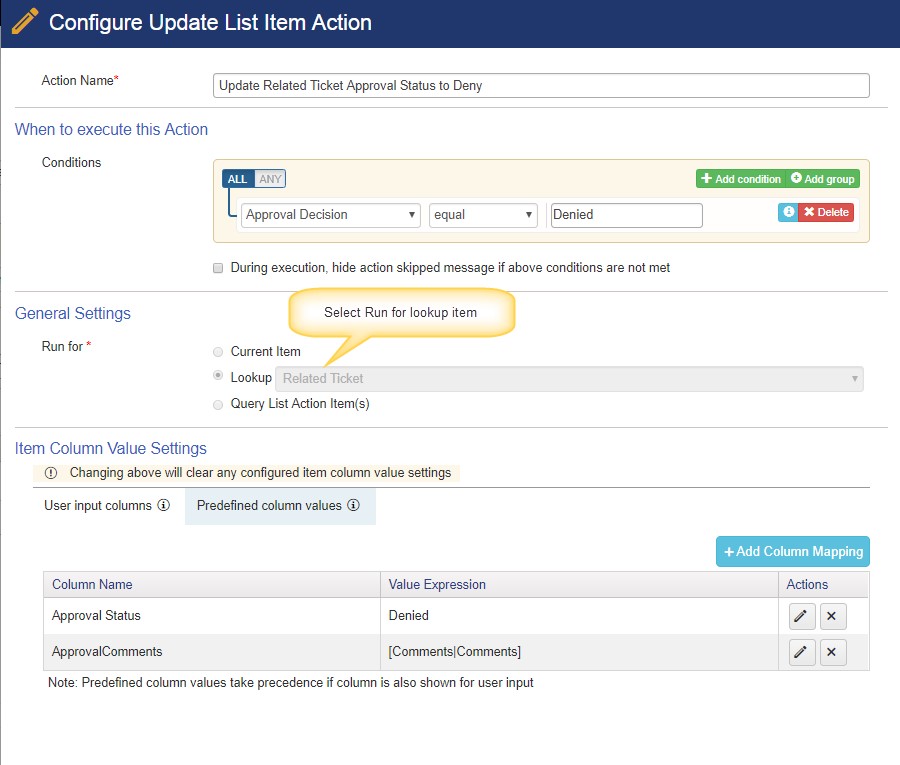Edit the ApprovalComments column mapping
The width and height of the screenshot is (900, 765).
801,652
